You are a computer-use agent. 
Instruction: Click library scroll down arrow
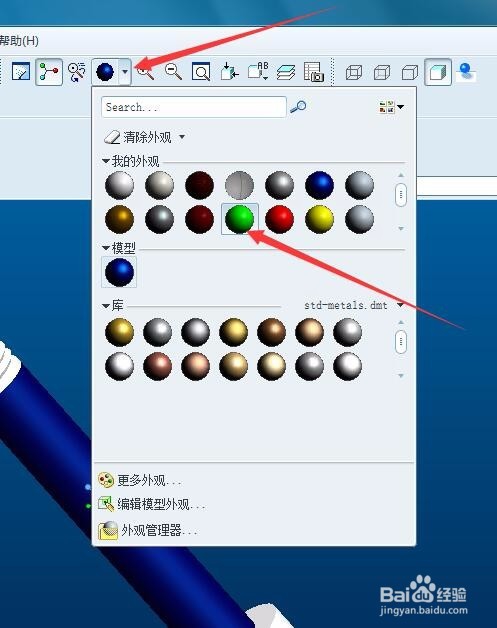tap(401, 376)
